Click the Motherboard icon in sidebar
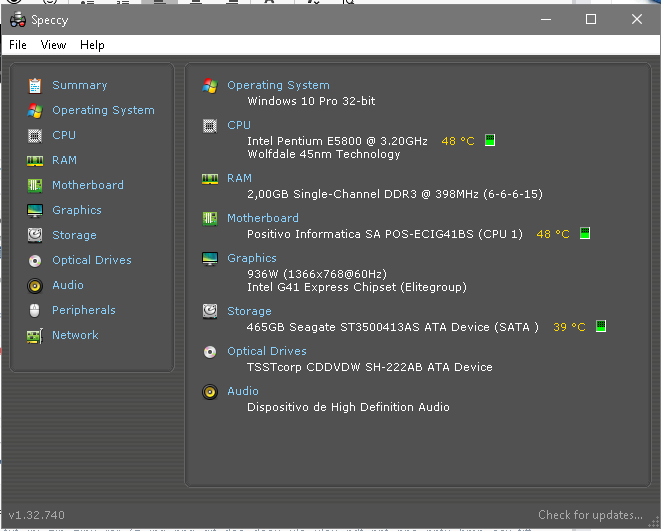Image resolution: width=661 pixels, height=531 pixels. coord(35,185)
